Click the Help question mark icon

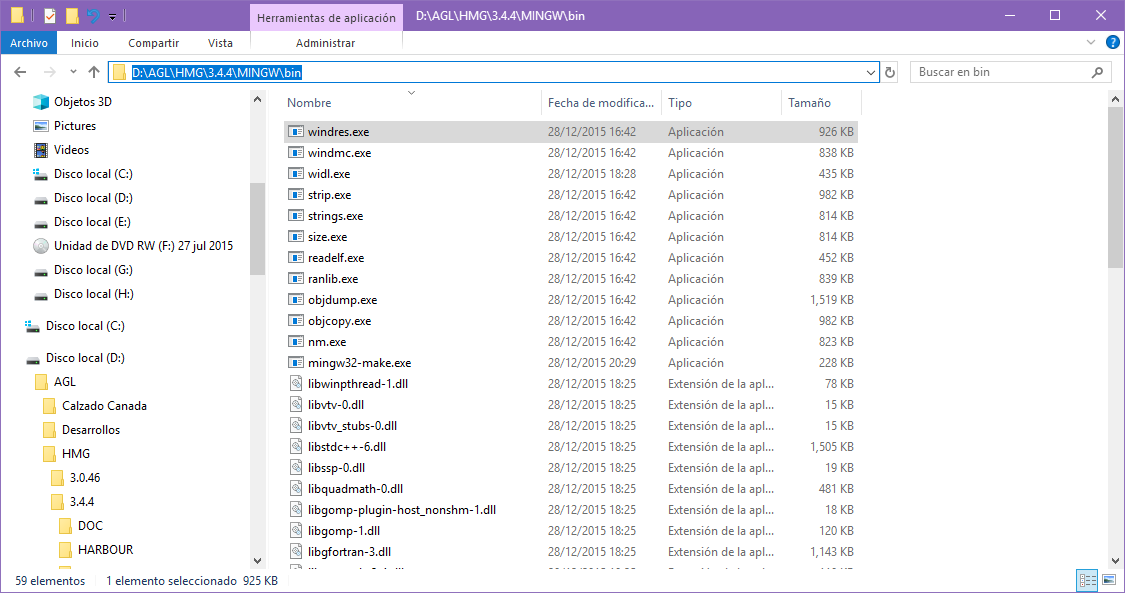1112,43
